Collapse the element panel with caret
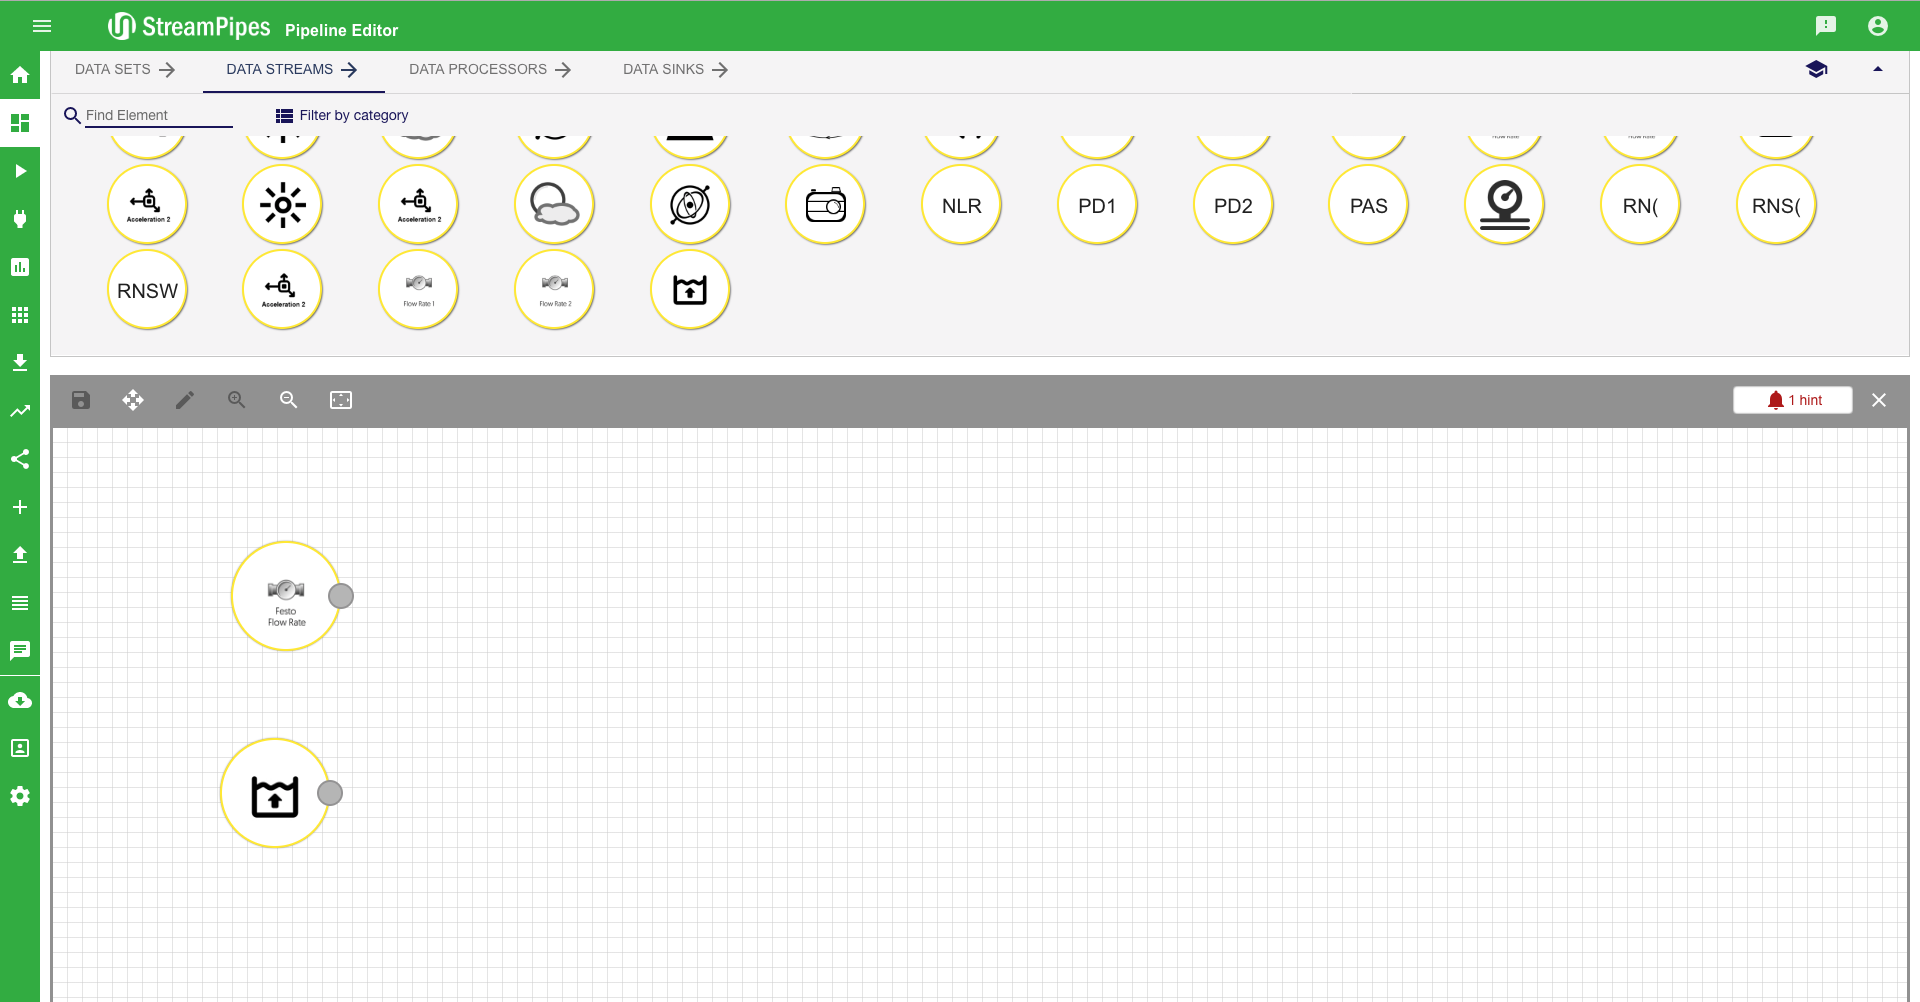Viewport: 1920px width, 1002px height. pos(1877,69)
